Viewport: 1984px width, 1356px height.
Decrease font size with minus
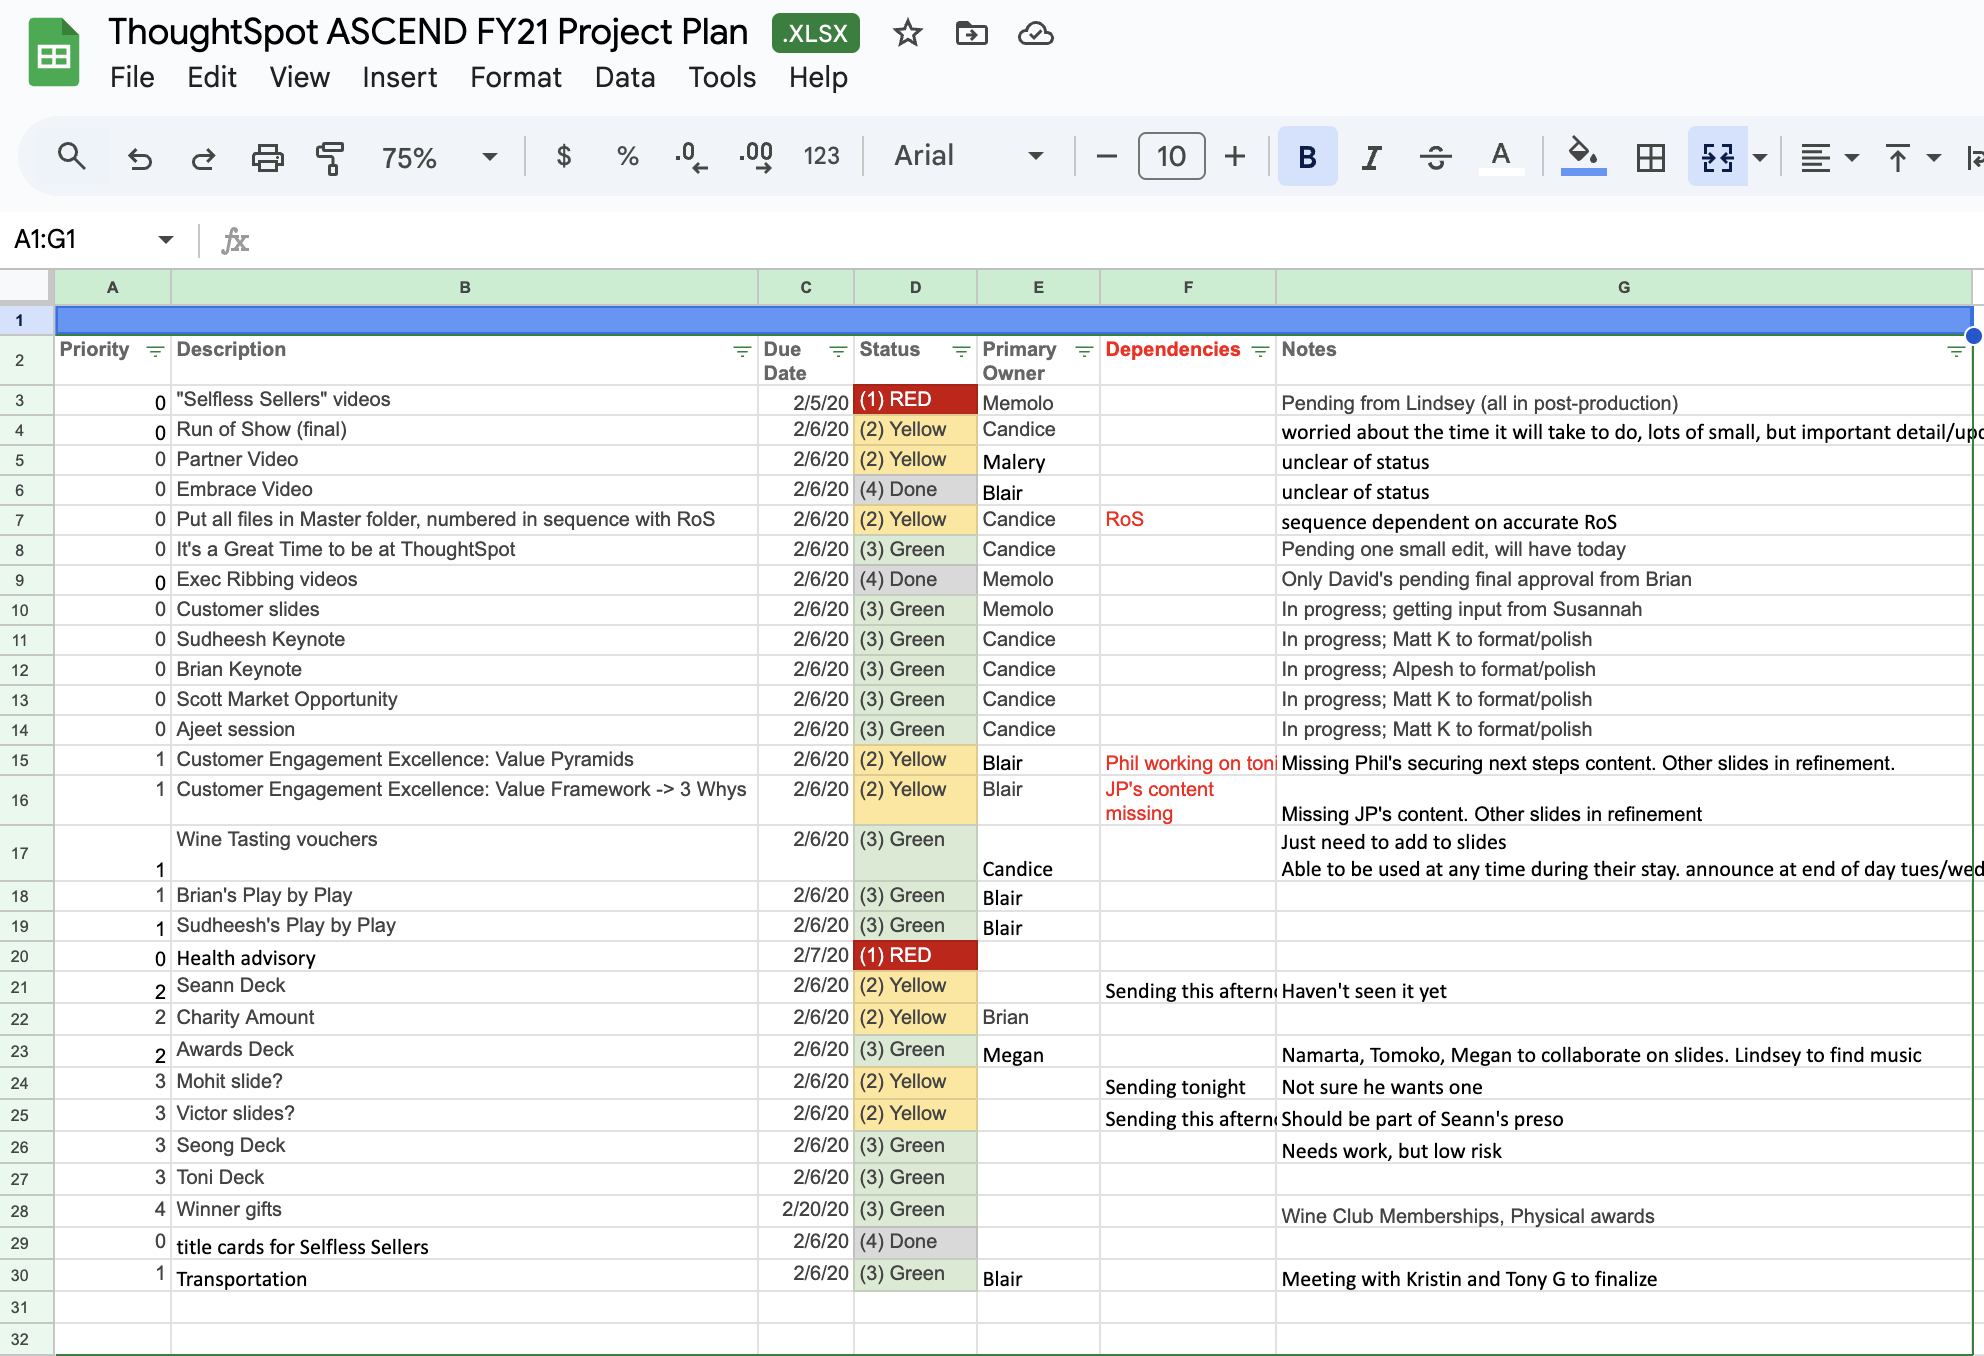(1106, 156)
